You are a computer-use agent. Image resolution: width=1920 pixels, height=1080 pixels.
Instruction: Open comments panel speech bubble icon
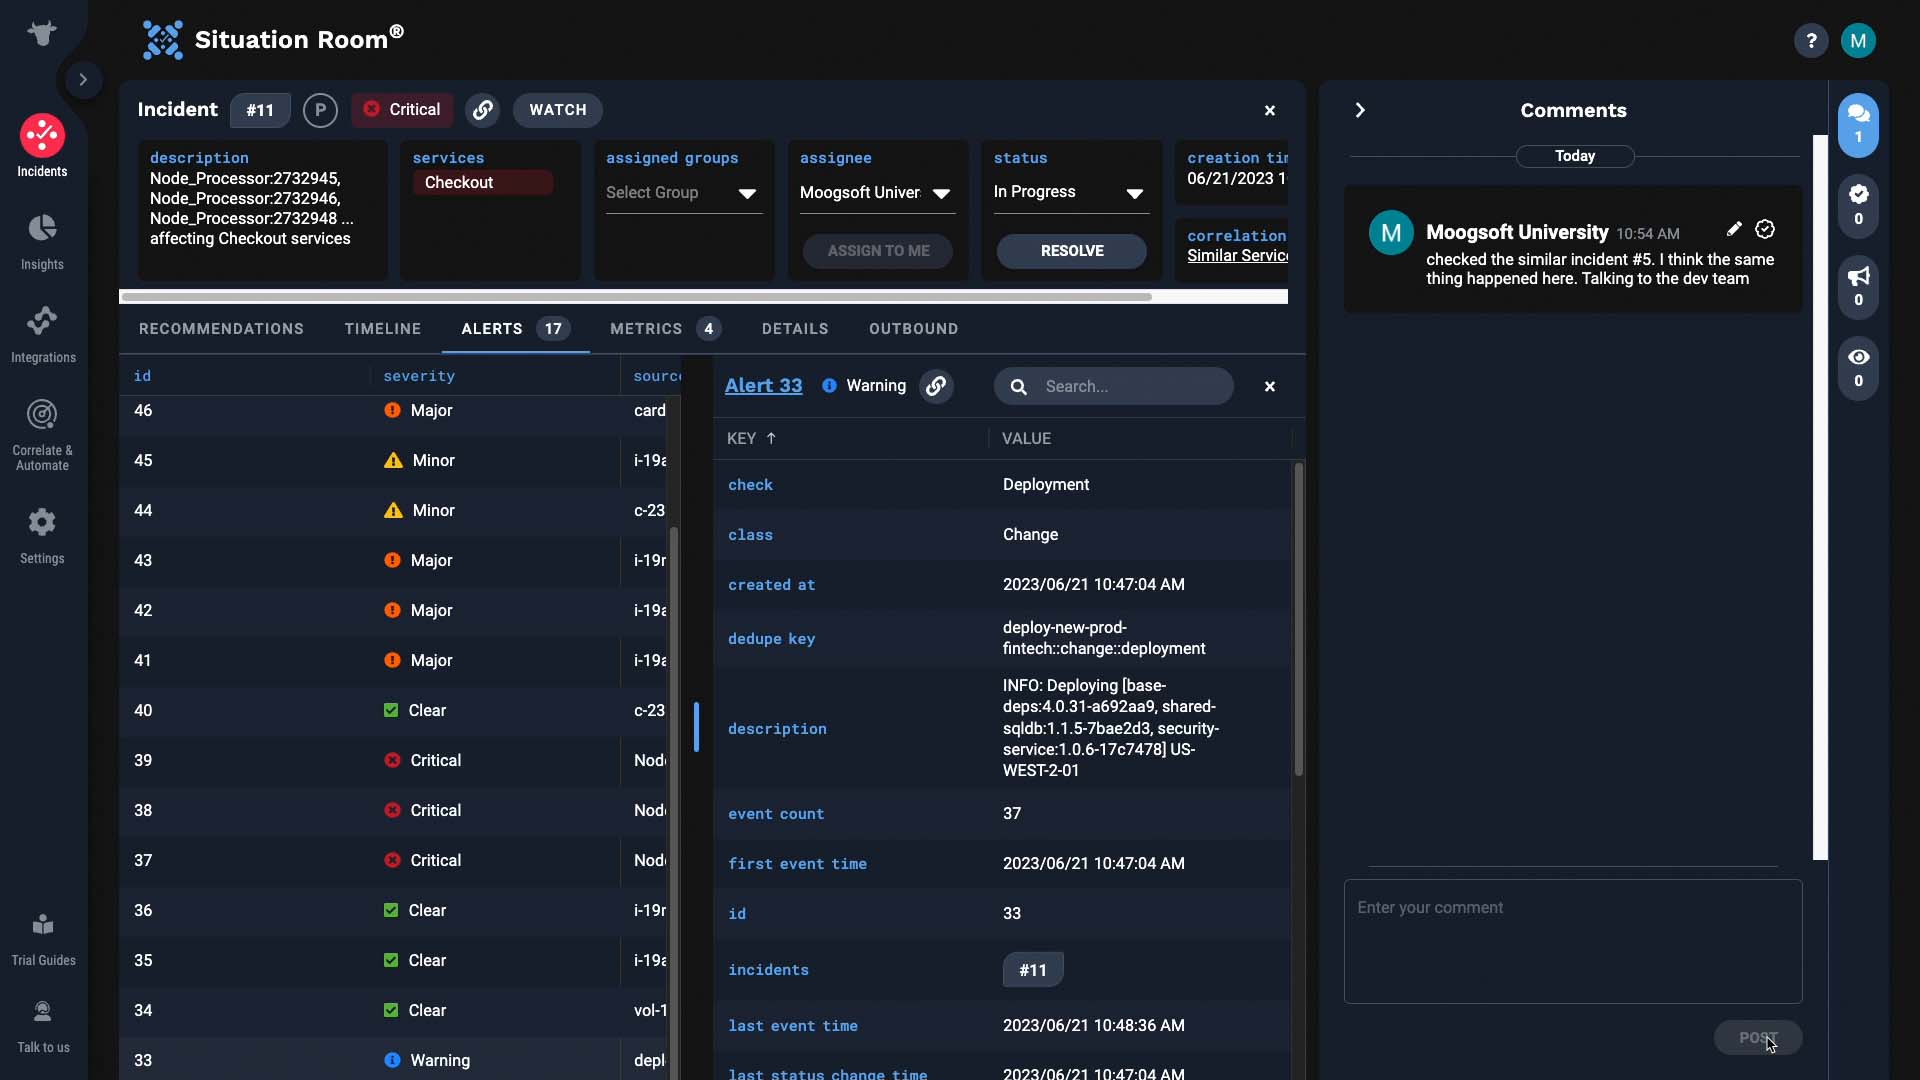1858,125
